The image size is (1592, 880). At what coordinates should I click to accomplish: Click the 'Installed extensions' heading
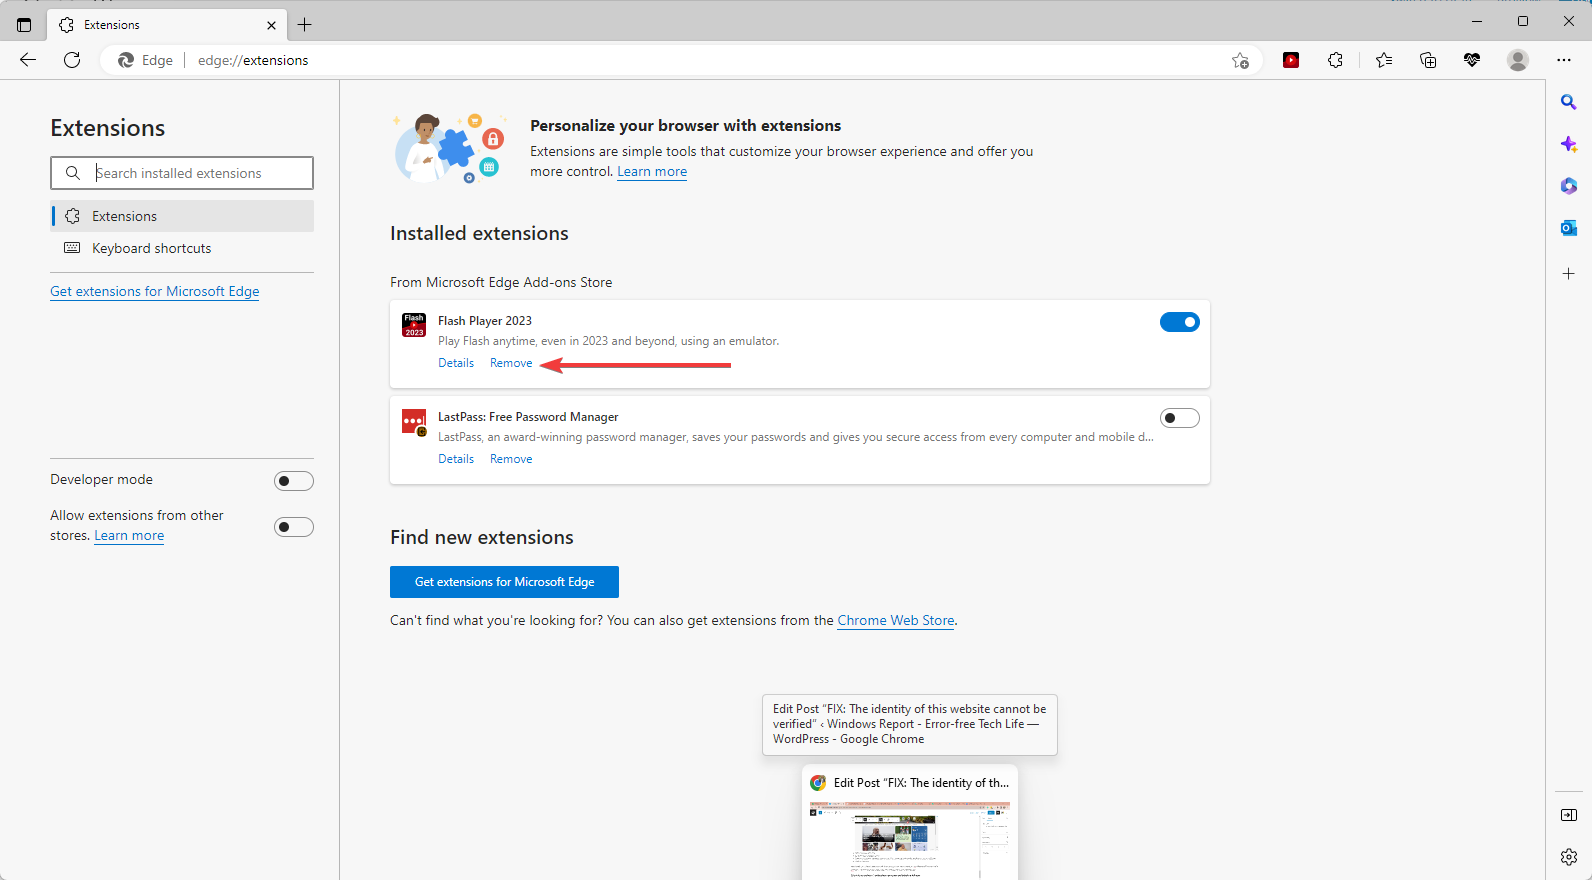[x=479, y=233]
